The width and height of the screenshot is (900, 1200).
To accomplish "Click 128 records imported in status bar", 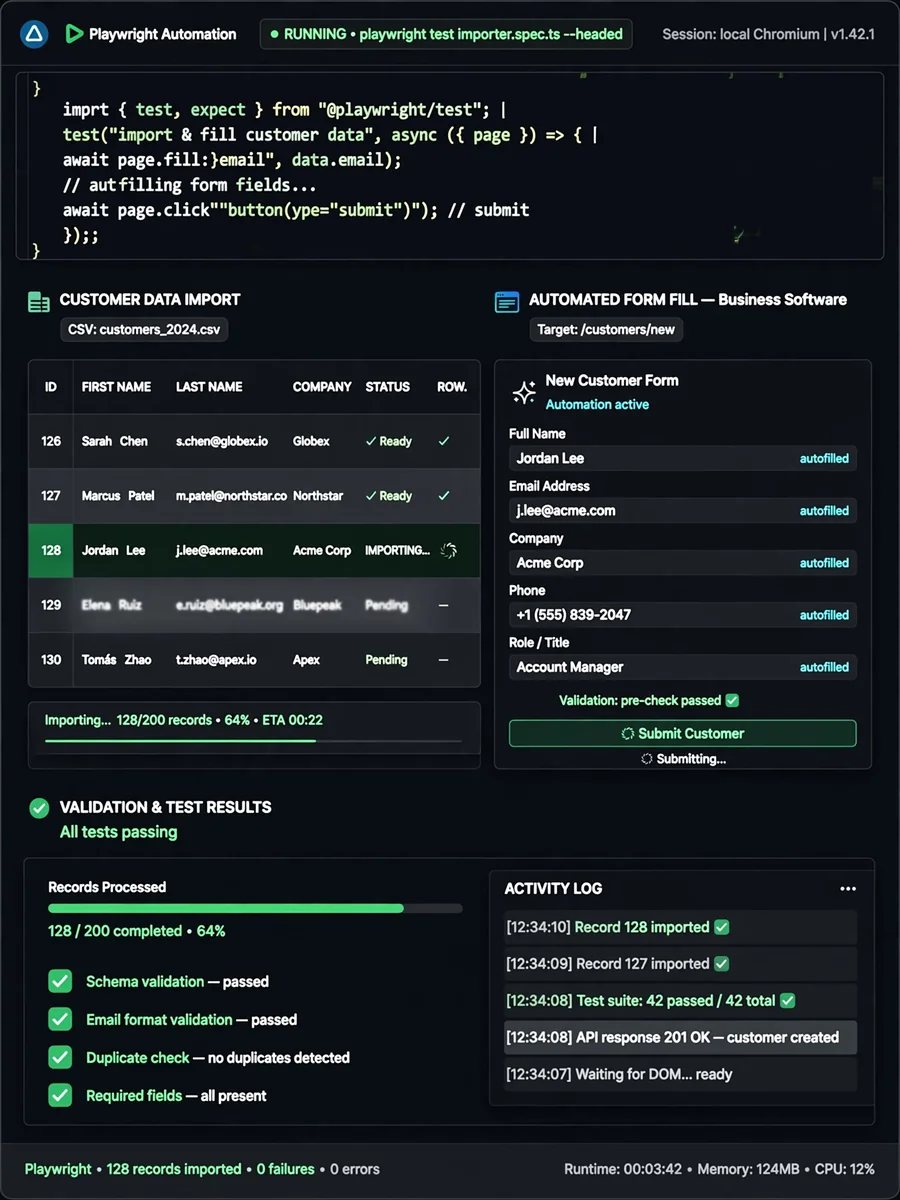I will click(174, 1169).
